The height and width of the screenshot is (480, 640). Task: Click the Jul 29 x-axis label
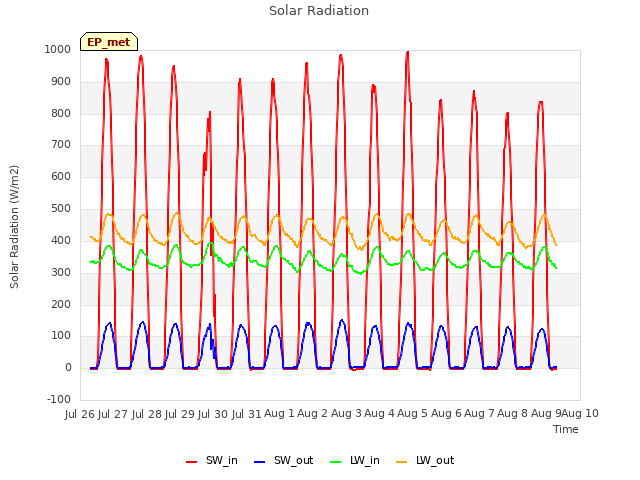click(180, 414)
